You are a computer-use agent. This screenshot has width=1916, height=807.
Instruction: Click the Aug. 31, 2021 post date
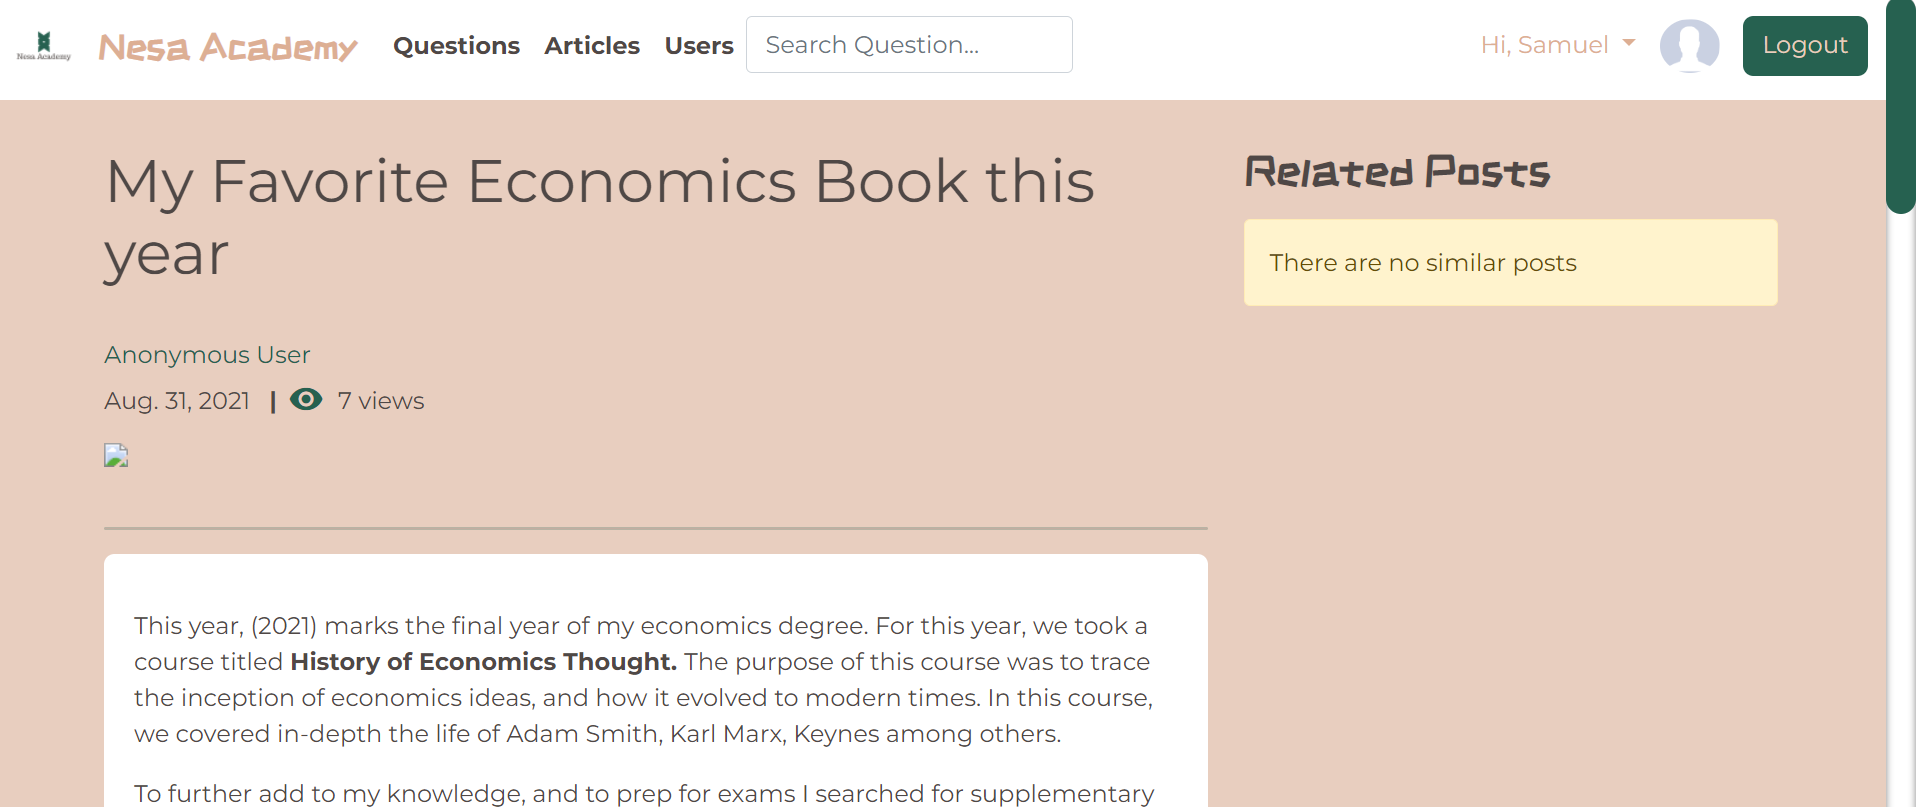click(x=177, y=401)
